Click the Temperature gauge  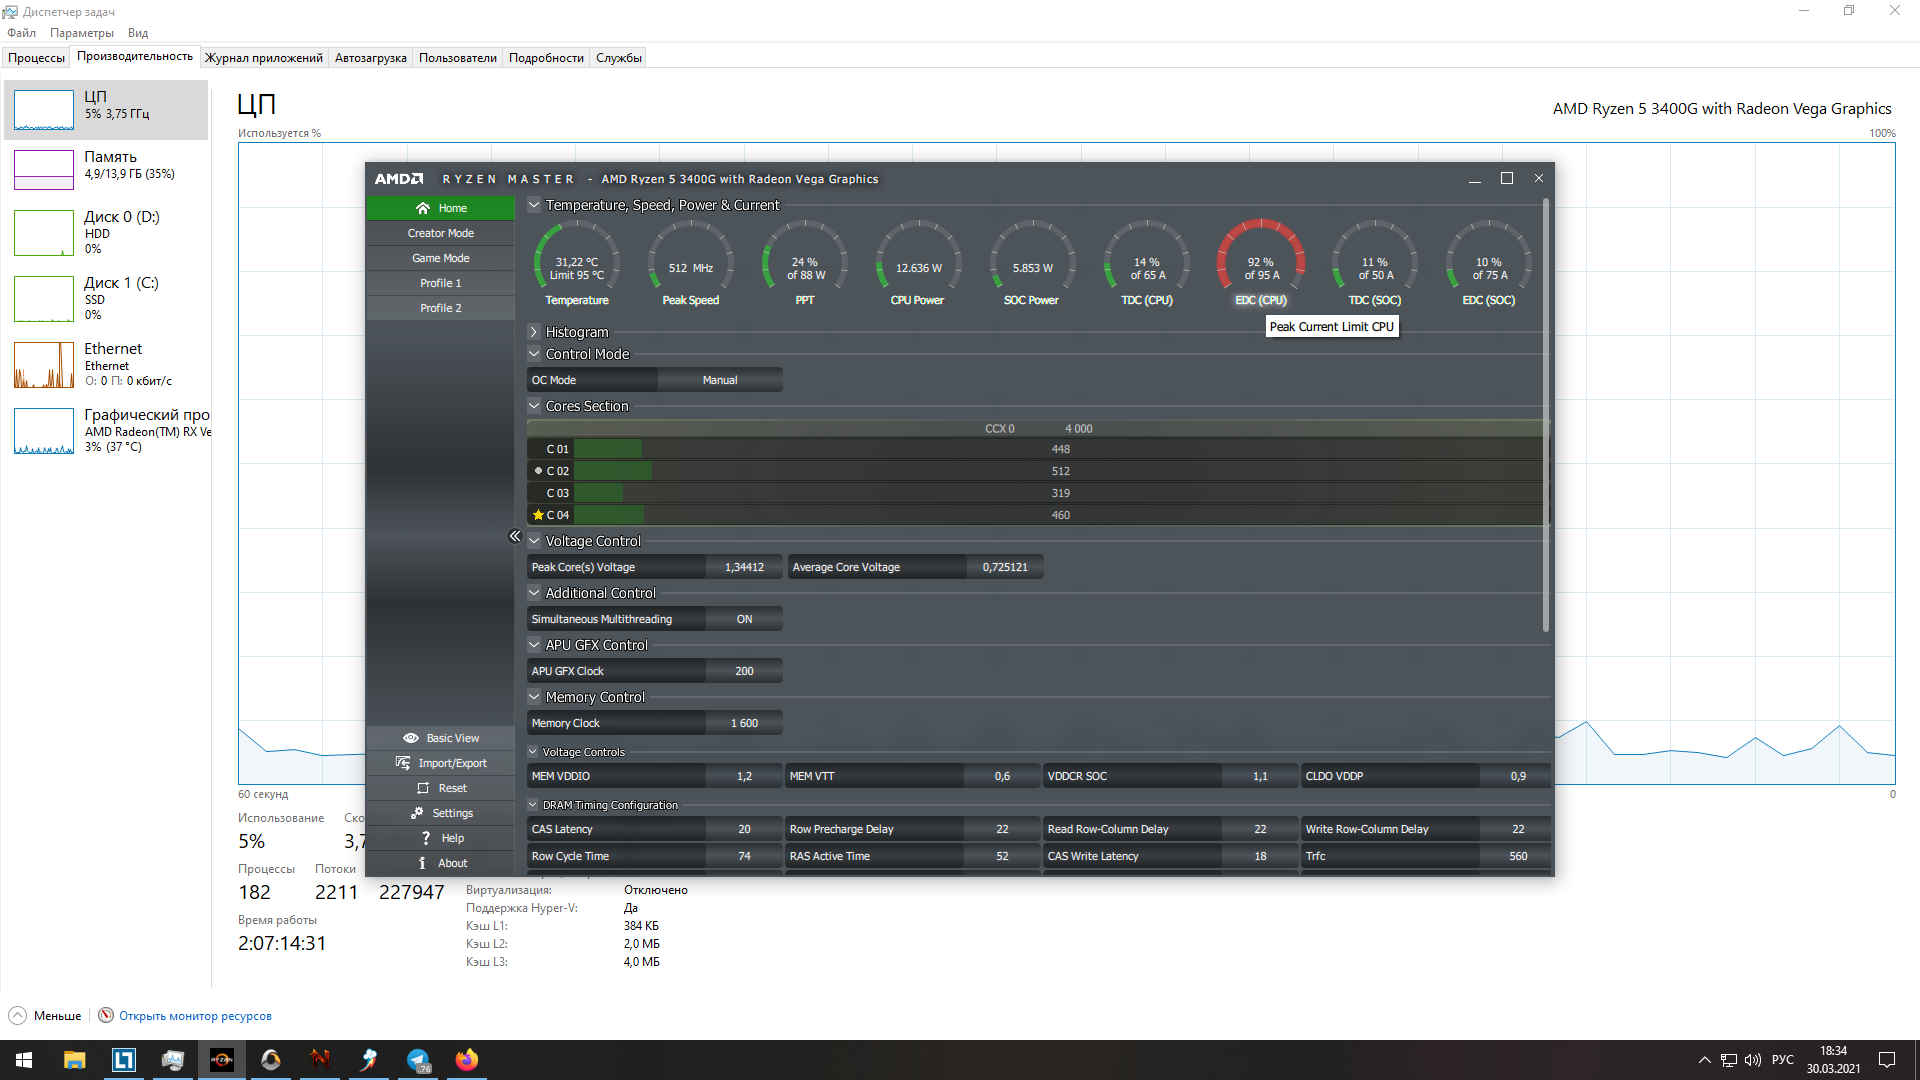(577, 264)
